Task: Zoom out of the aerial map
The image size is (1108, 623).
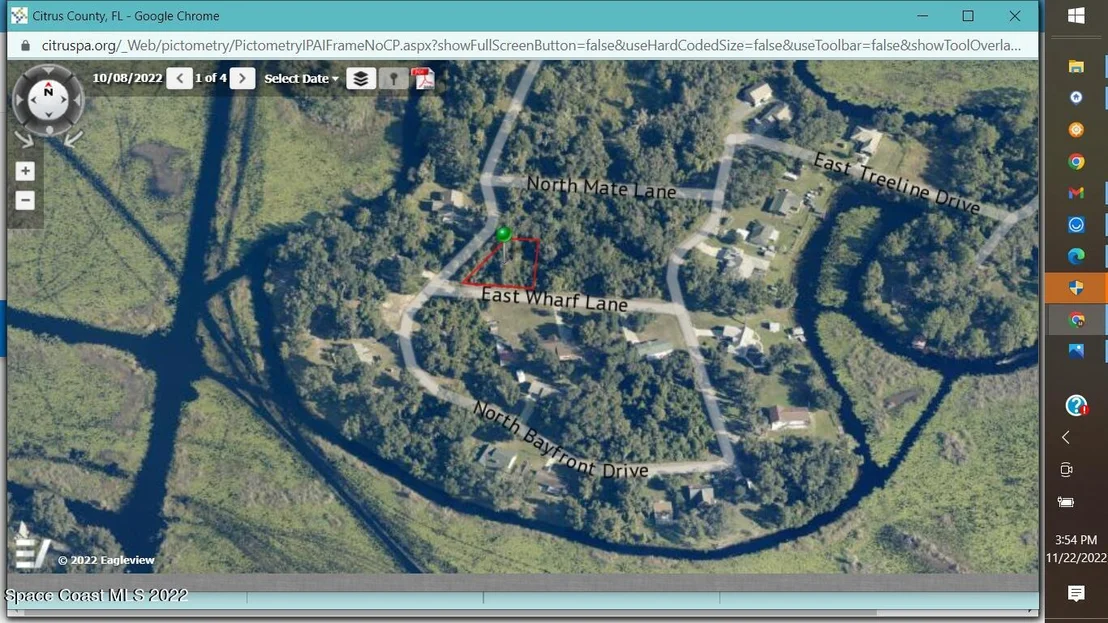Action: (25, 201)
